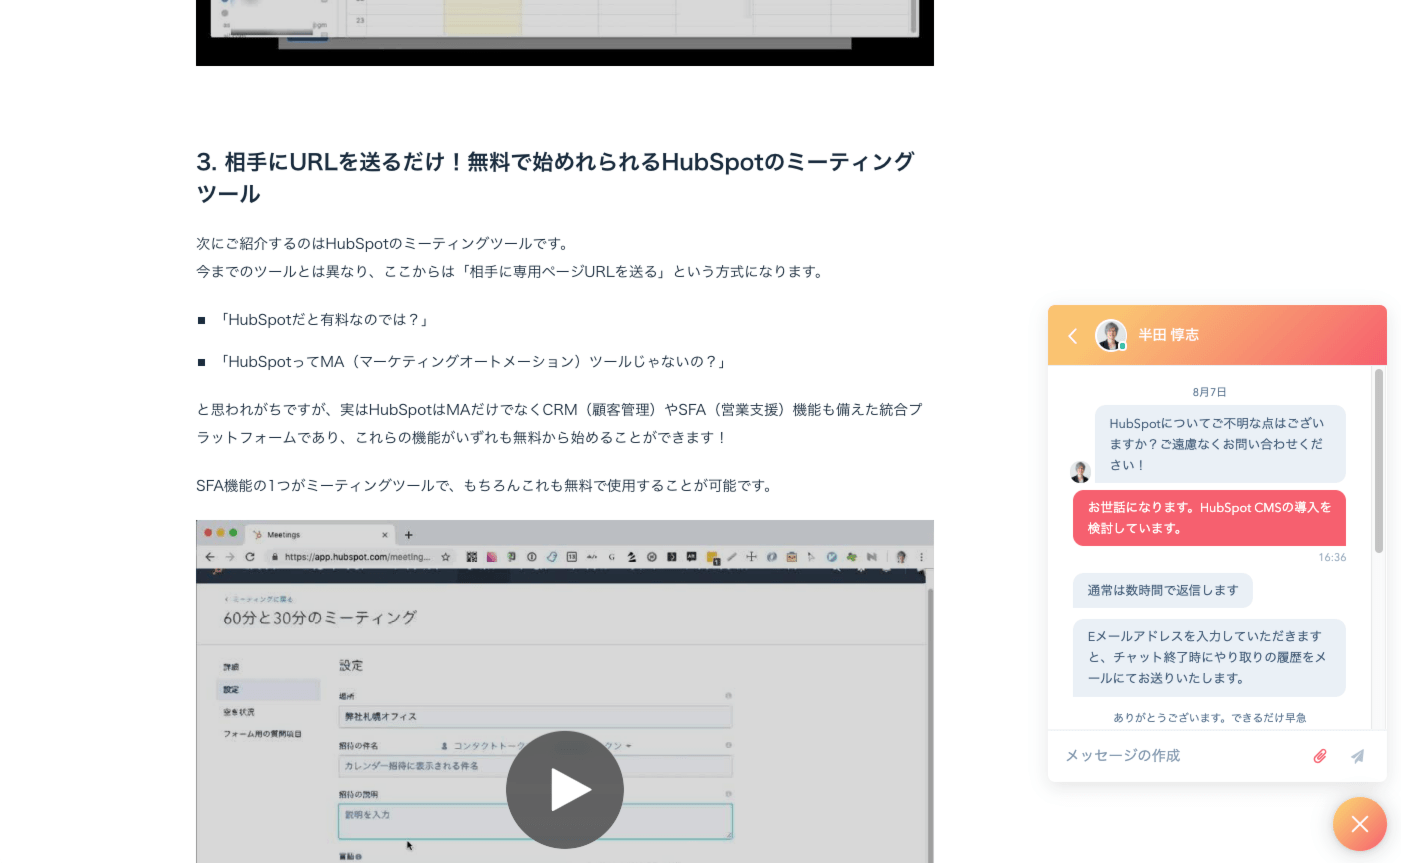
Task: Click the bookmark star in the video's address bar
Action: pos(446,557)
